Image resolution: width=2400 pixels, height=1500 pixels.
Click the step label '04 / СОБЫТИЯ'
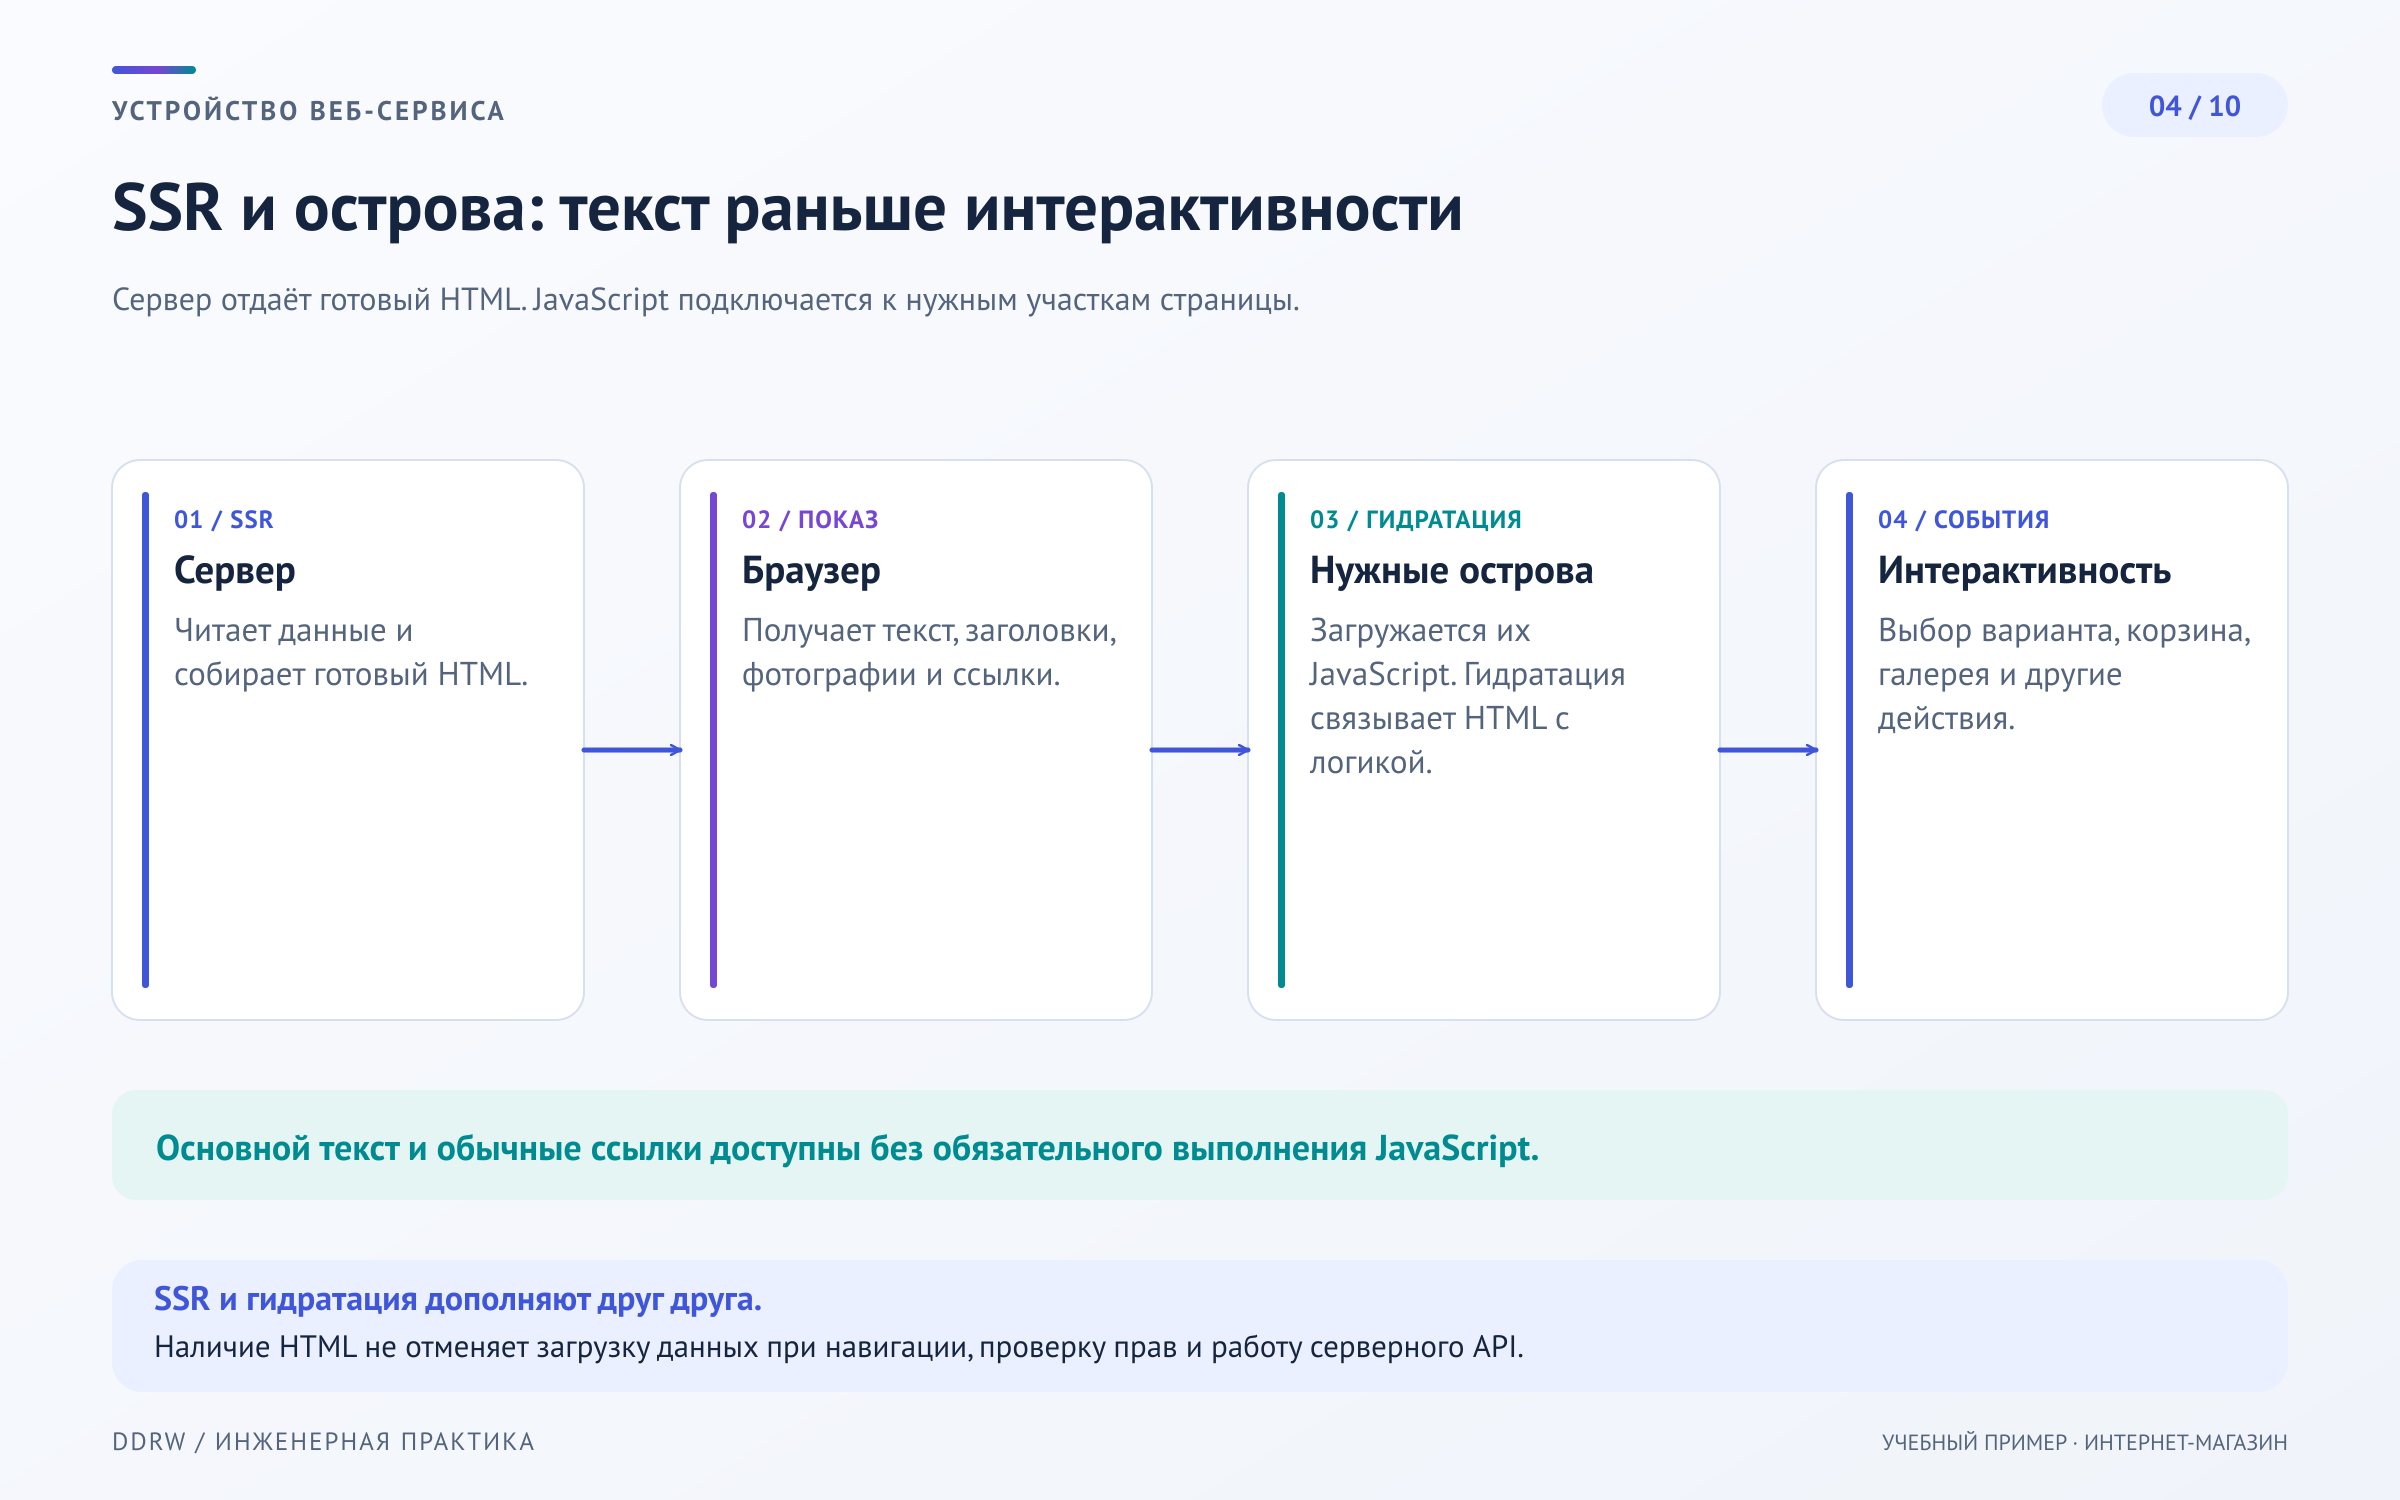[x=1963, y=519]
